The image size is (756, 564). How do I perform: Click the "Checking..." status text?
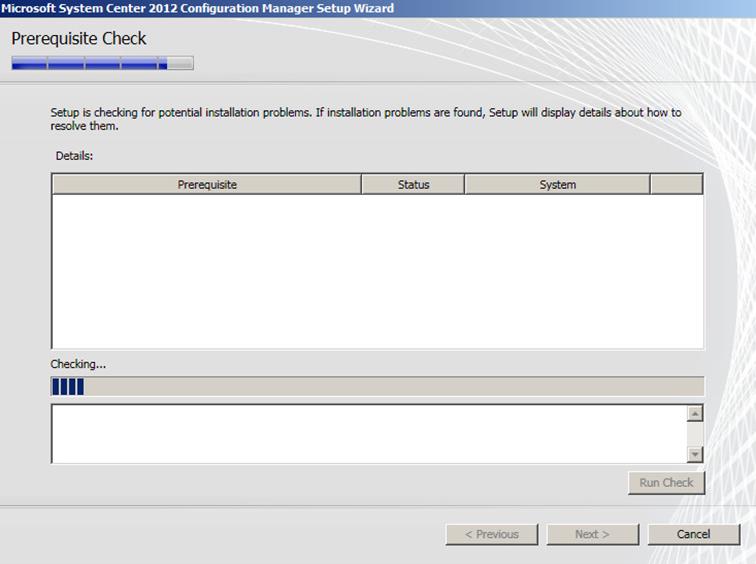click(x=78, y=364)
